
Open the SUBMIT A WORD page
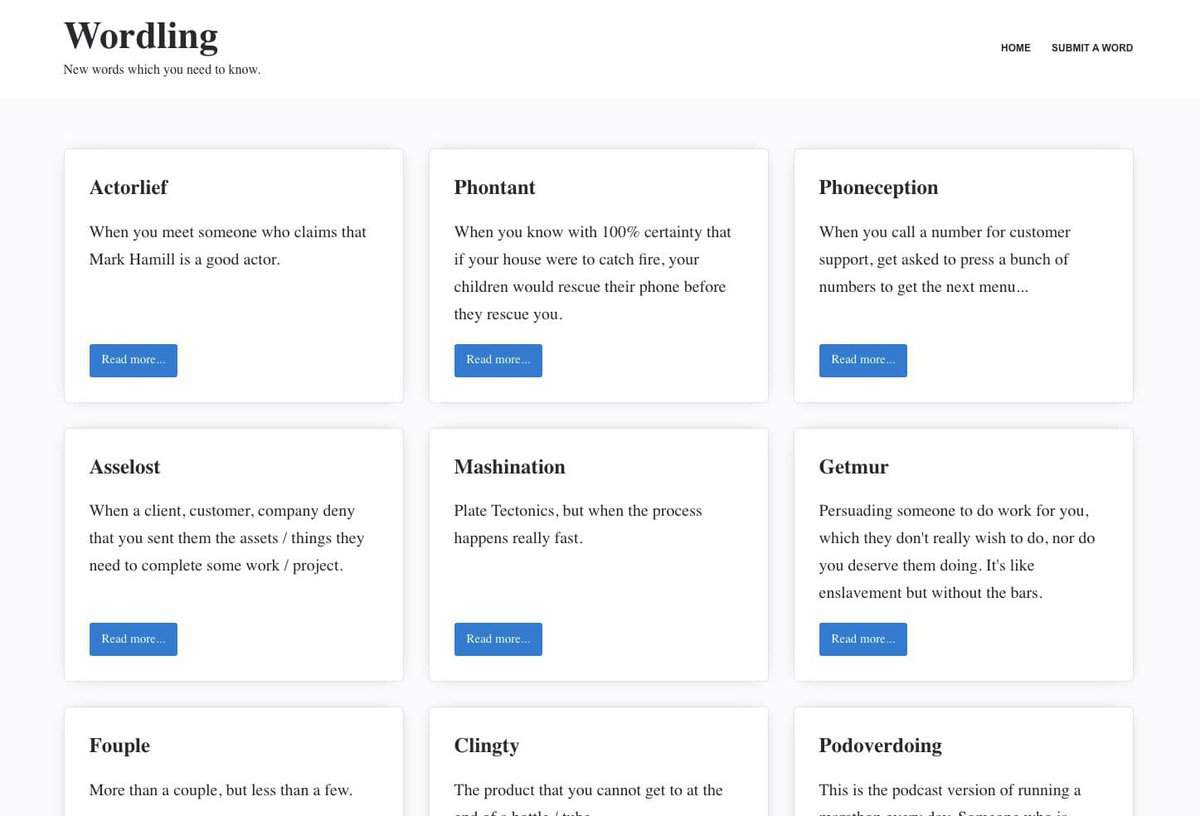click(x=1092, y=48)
